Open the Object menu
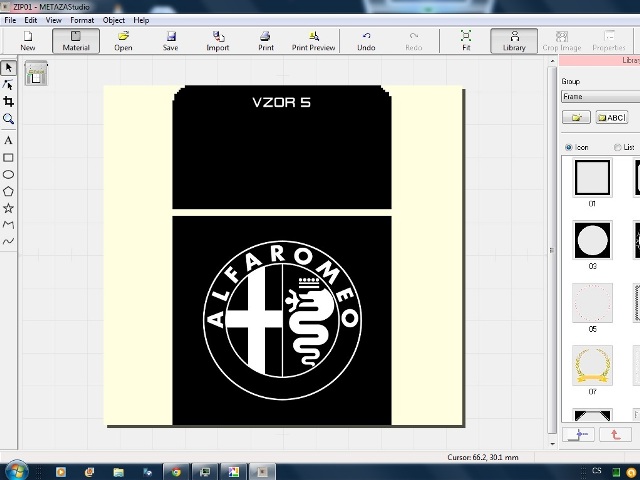 pos(113,20)
